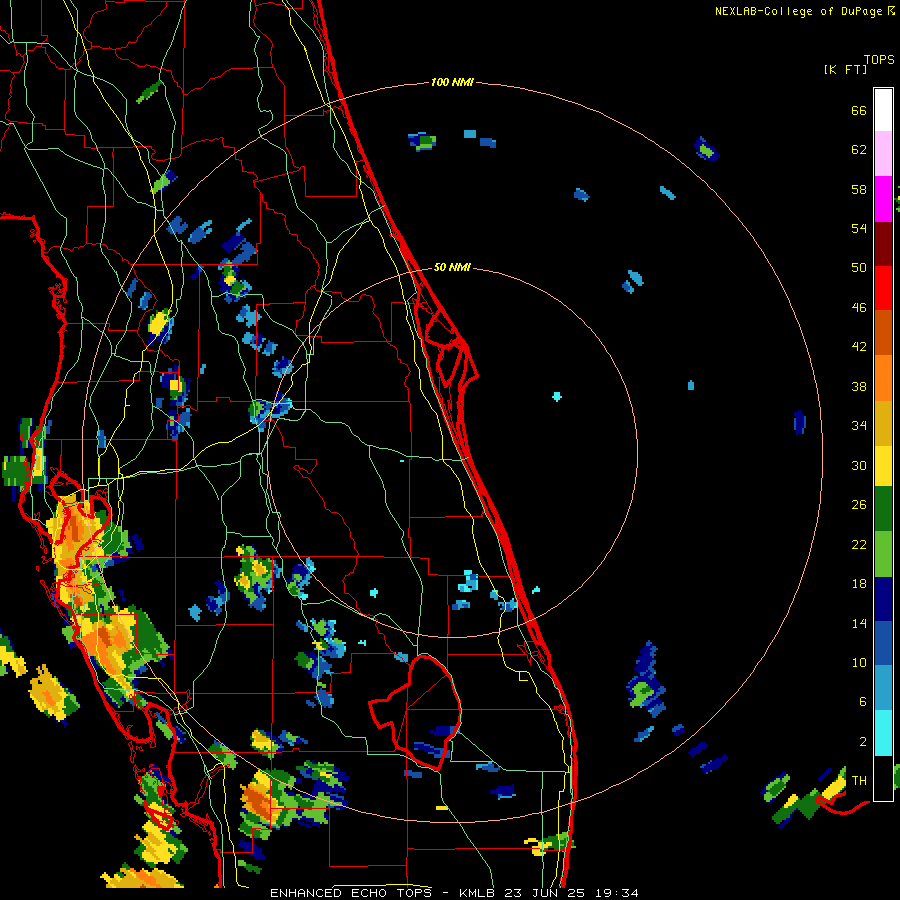This screenshot has width=900, height=900.
Task: Click the legend value "10"
Action: click(x=859, y=662)
